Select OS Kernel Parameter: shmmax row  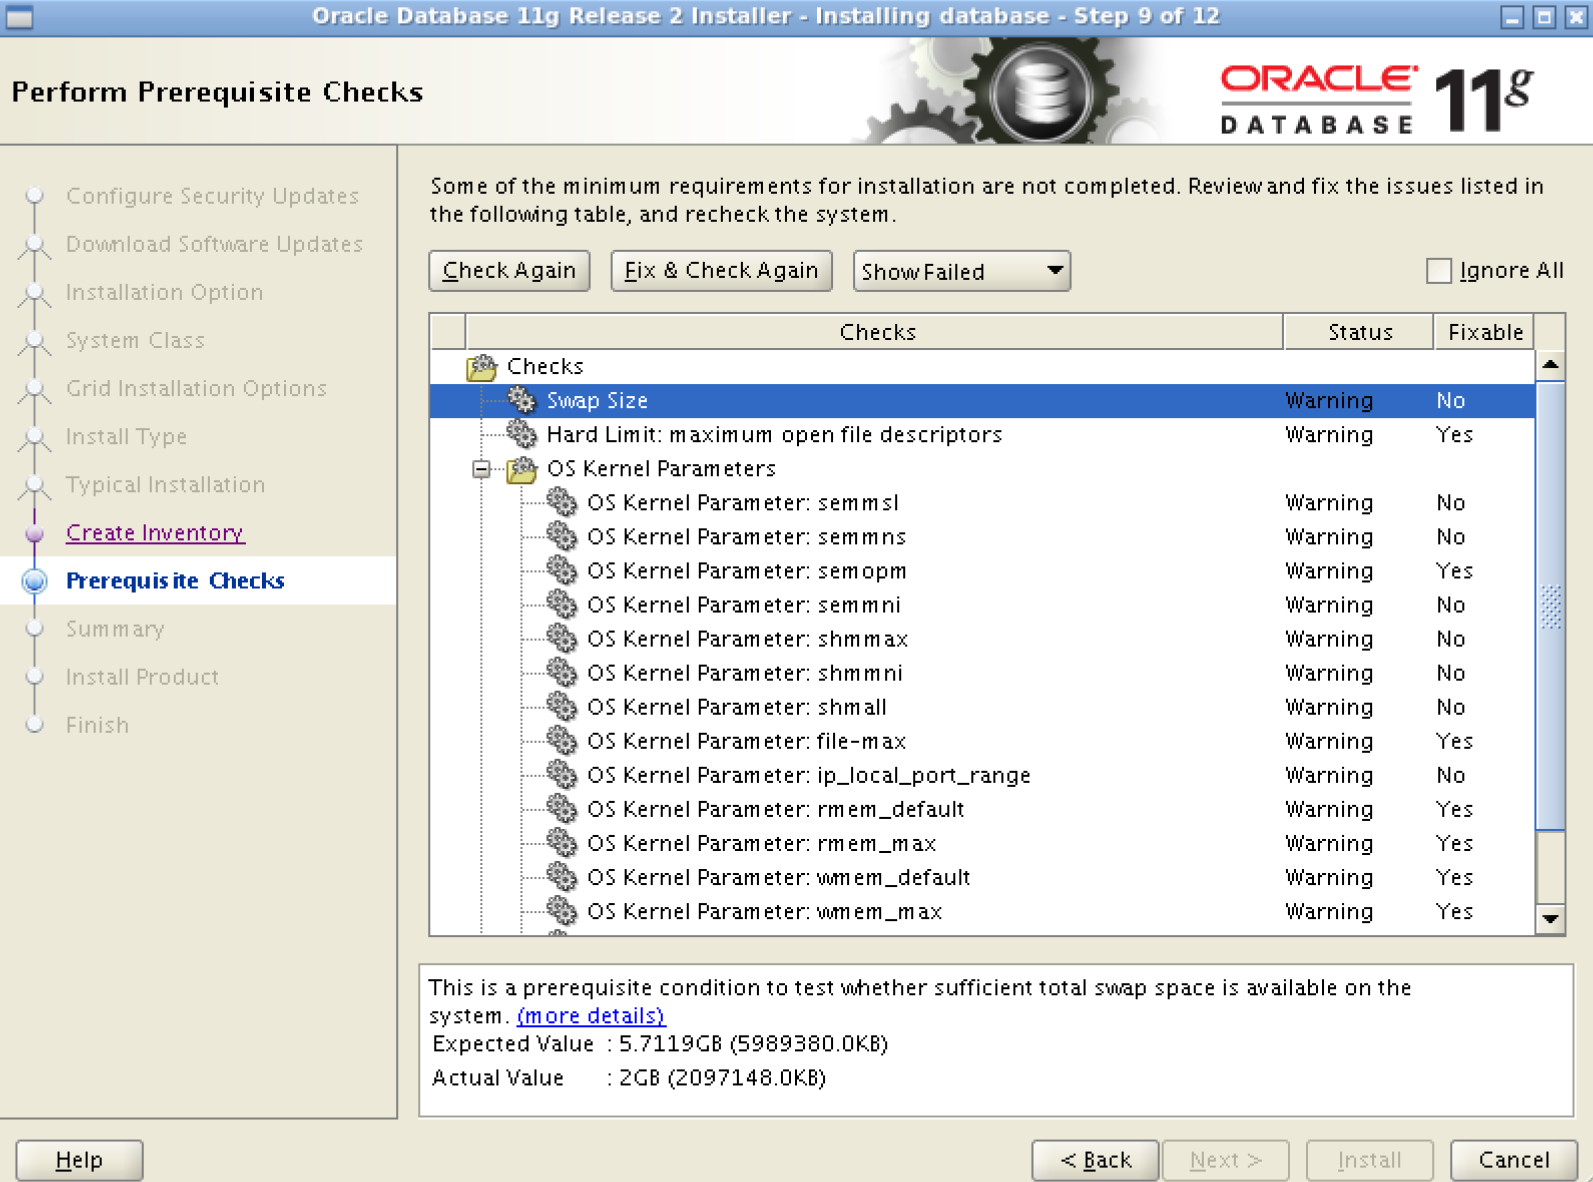tap(982, 638)
